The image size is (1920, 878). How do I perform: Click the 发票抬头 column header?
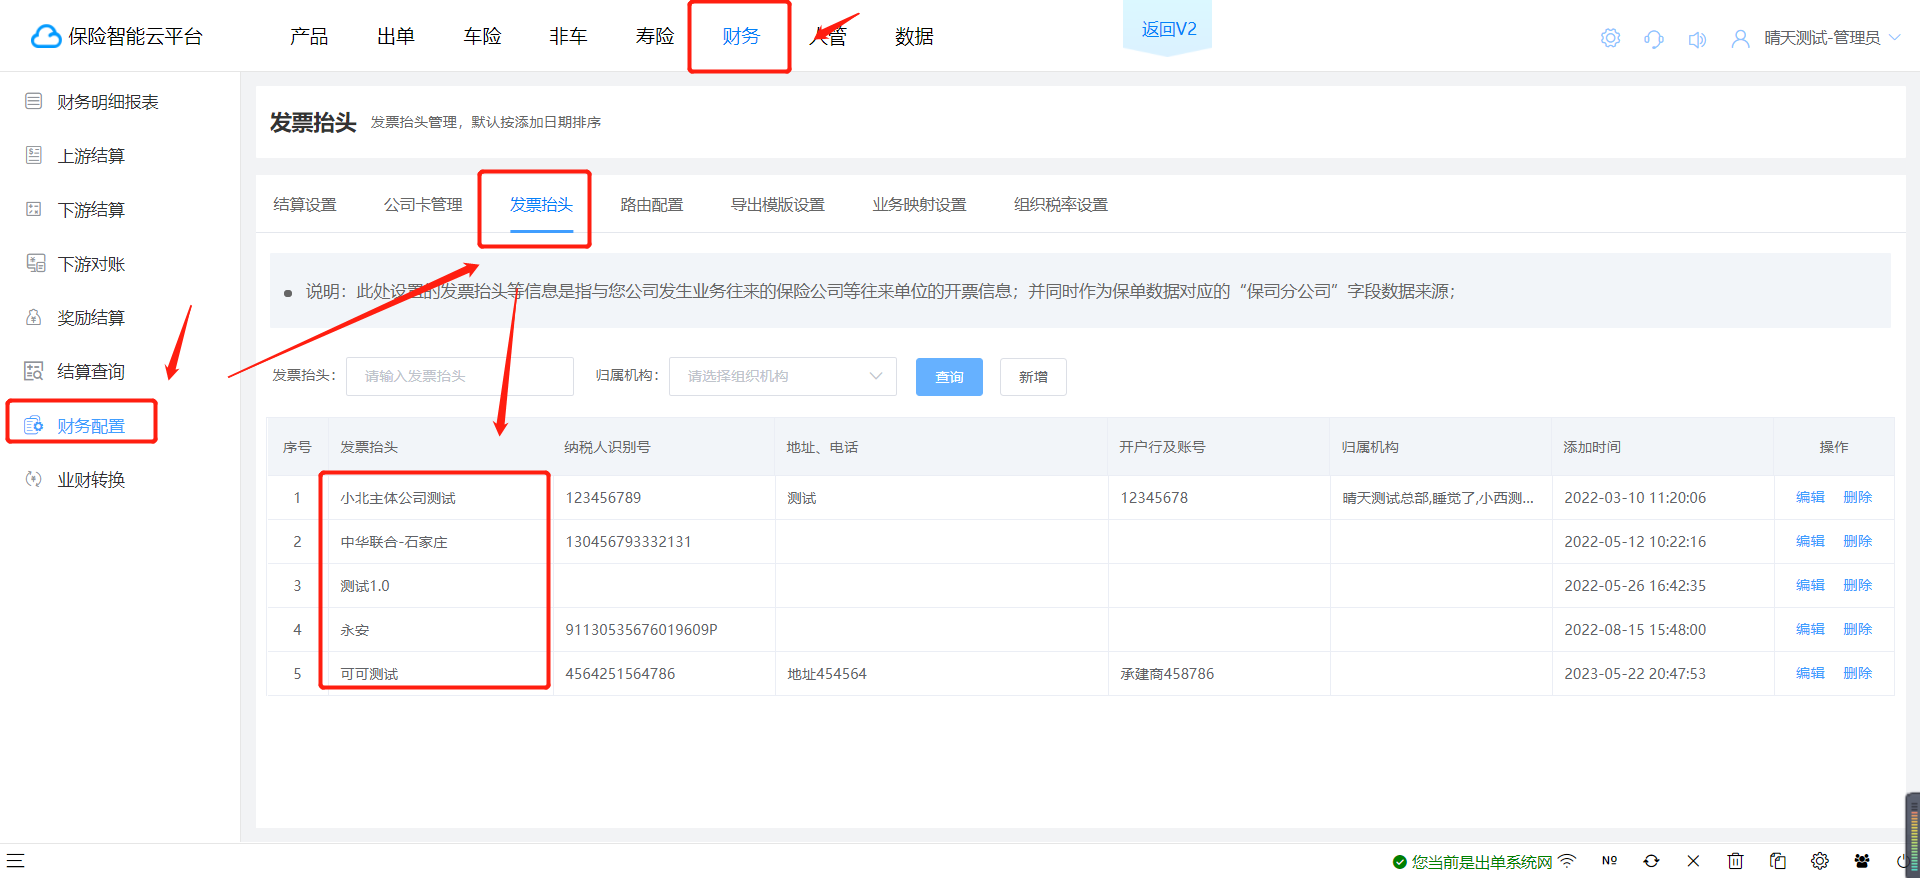pyautogui.click(x=369, y=447)
